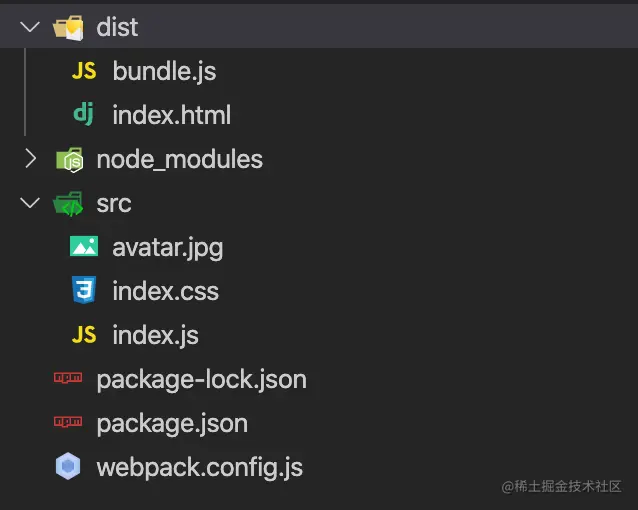Click the dj icon next to index.html
This screenshot has height=510, width=638.
click(x=83, y=114)
